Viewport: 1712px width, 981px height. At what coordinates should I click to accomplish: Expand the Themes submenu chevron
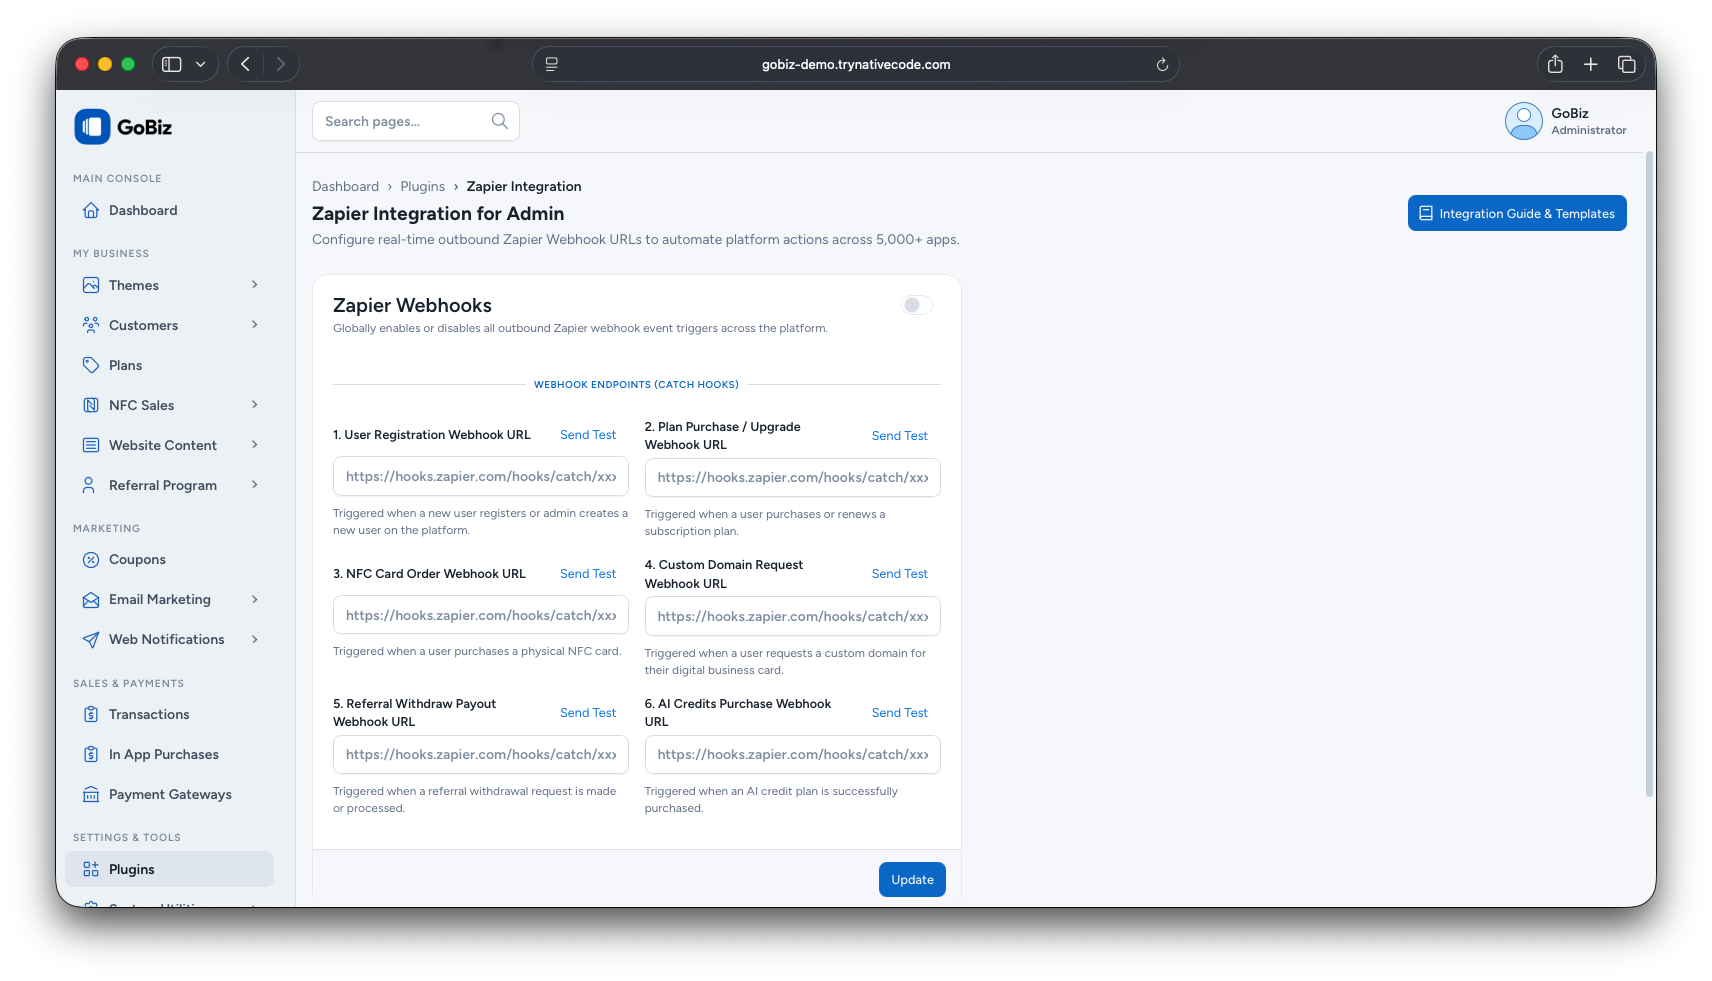[255, 285]
